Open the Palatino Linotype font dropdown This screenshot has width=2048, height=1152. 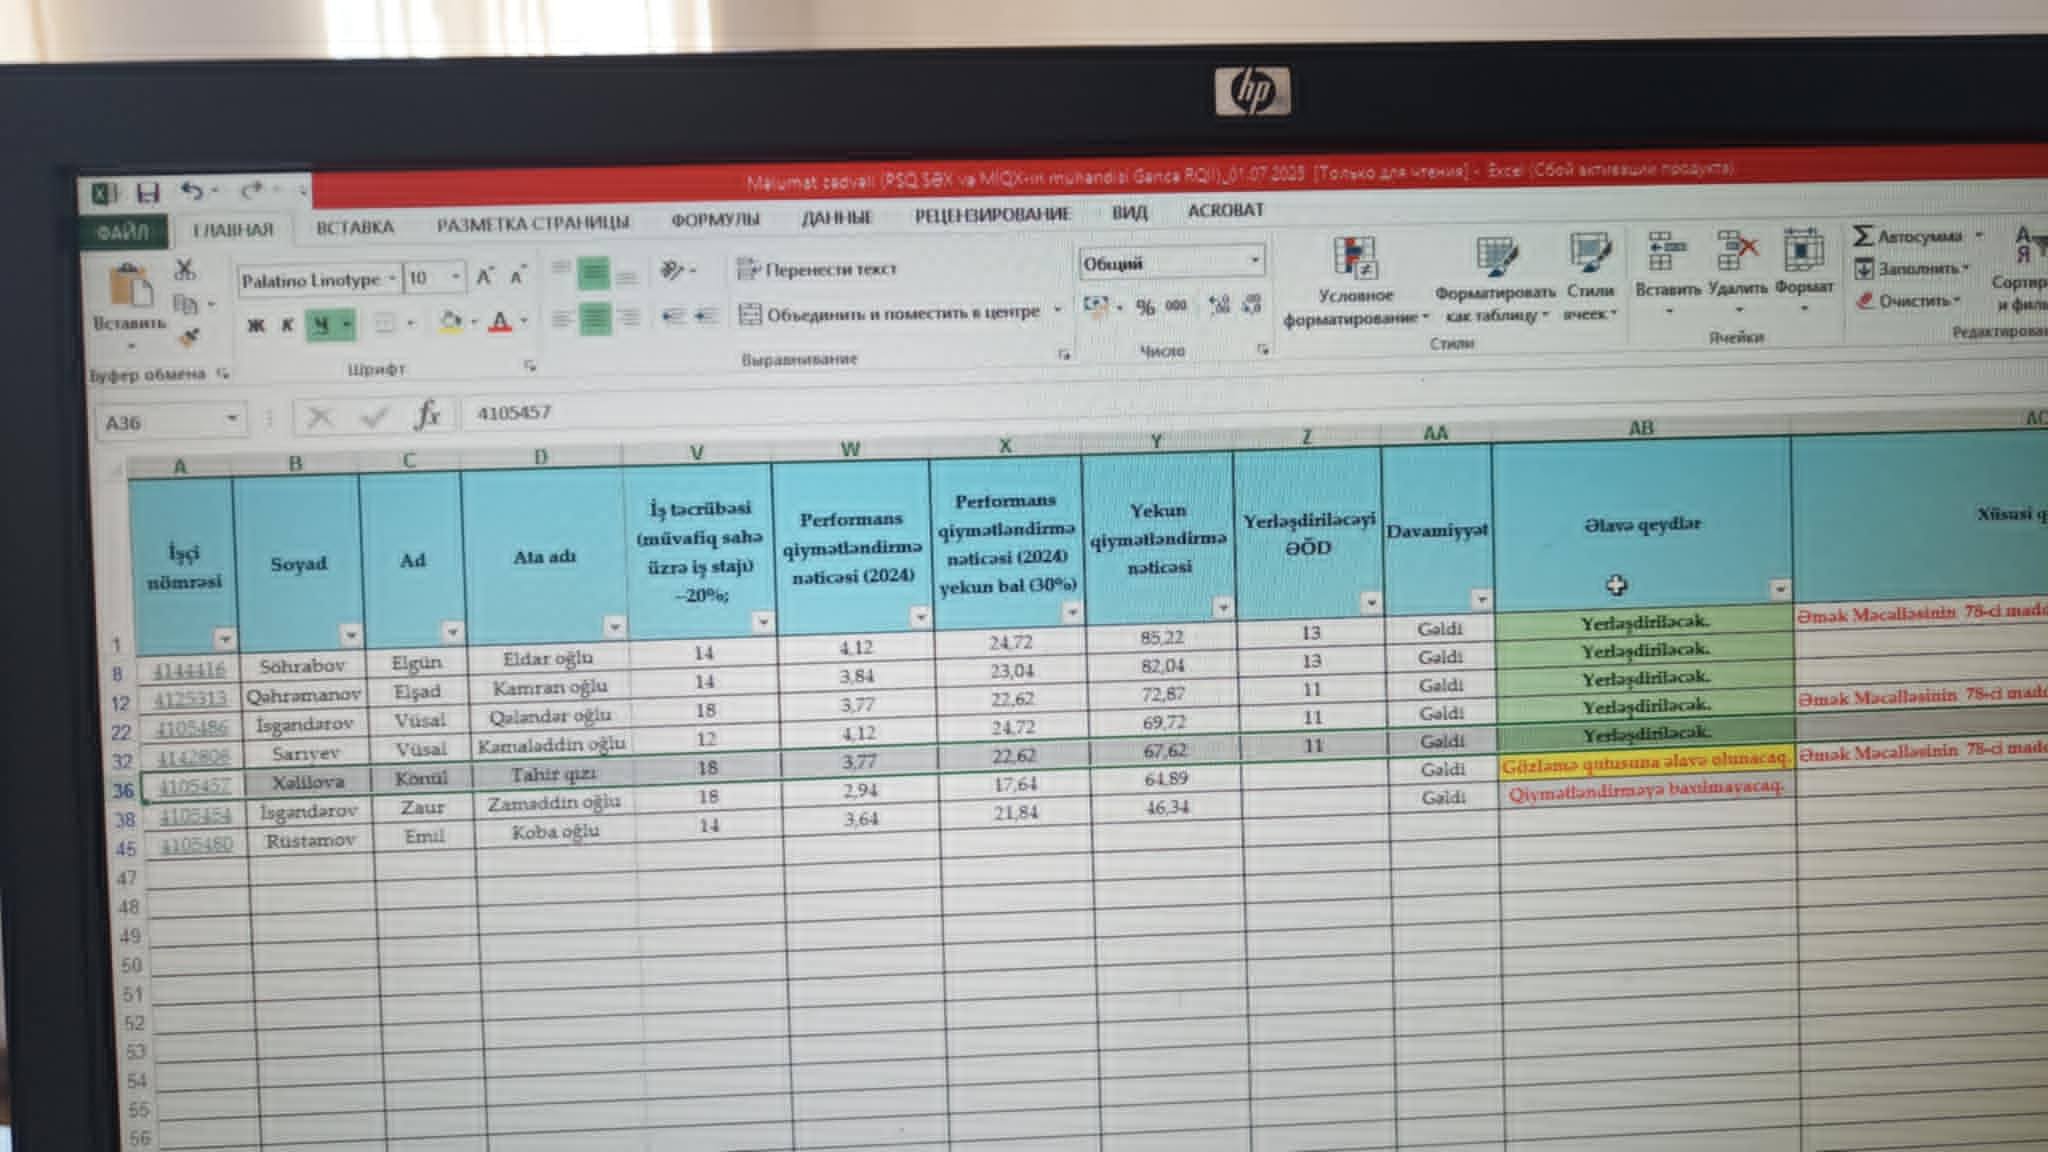392,278
